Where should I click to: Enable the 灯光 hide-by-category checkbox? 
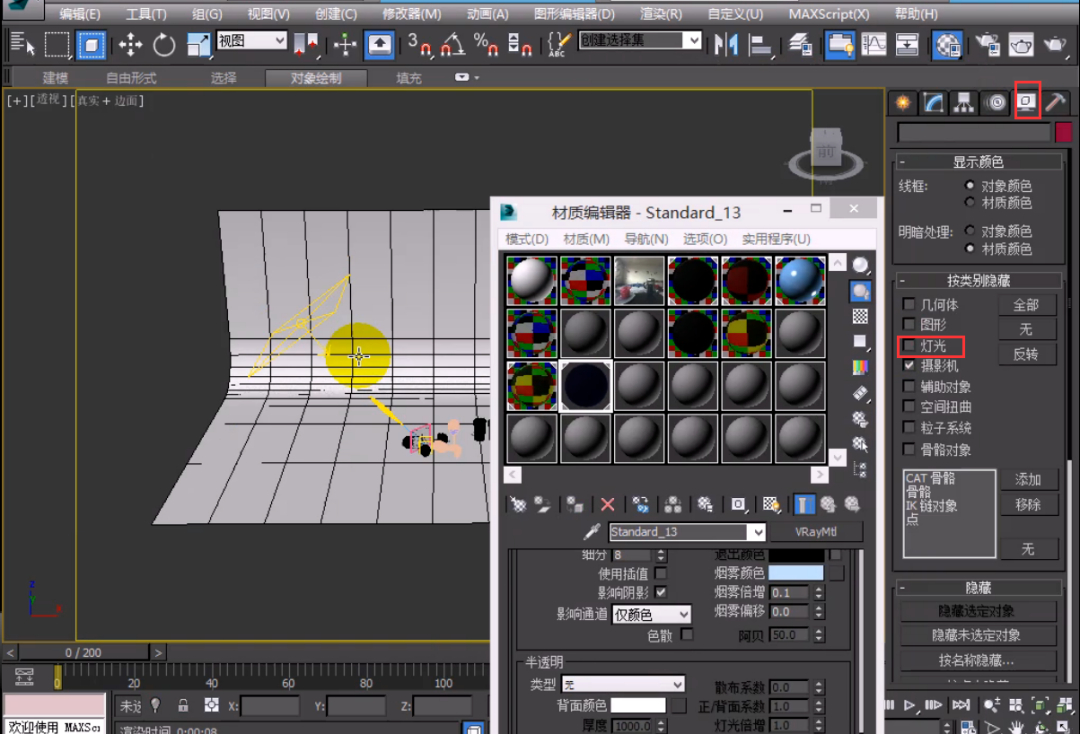[909, 346]
